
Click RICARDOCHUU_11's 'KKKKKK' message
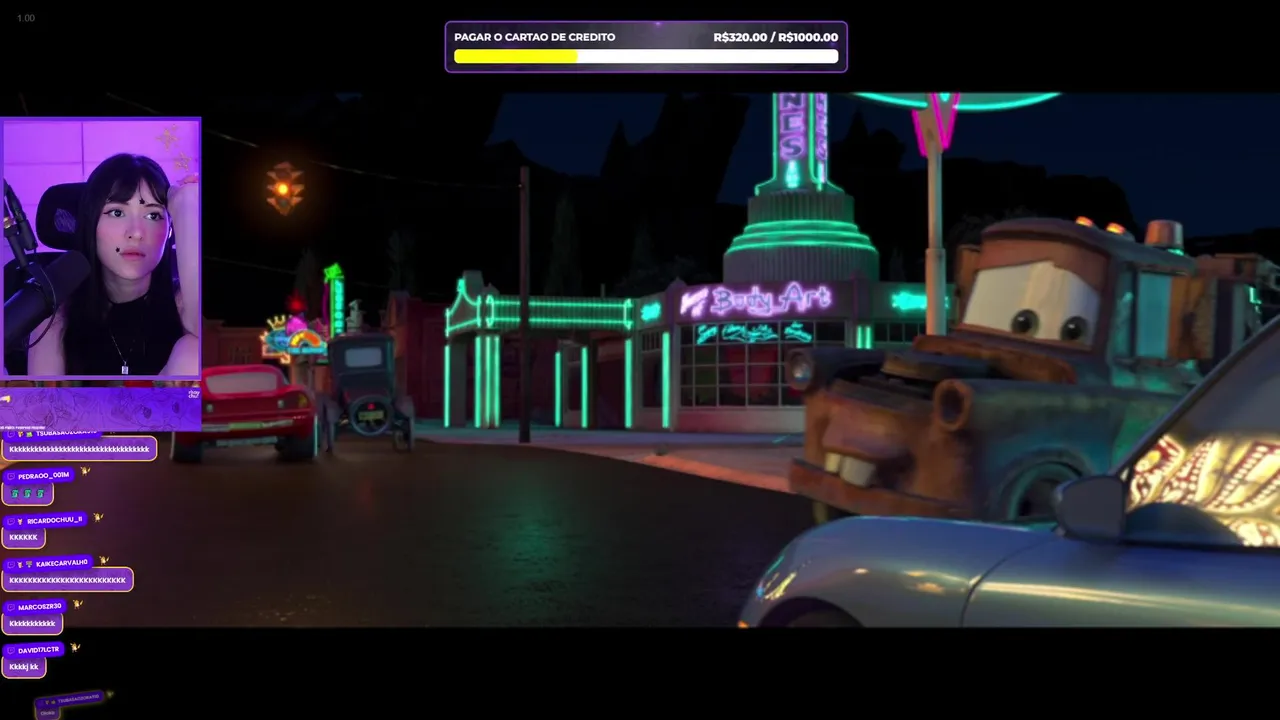[23, 537]
